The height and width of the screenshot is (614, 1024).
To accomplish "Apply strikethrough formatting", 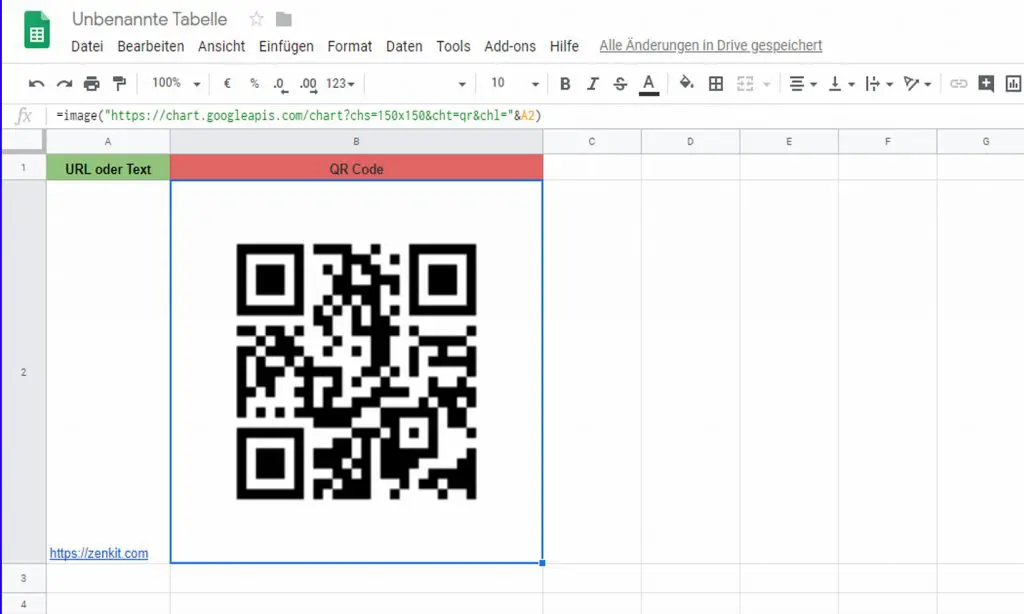I will click(619, 83).
